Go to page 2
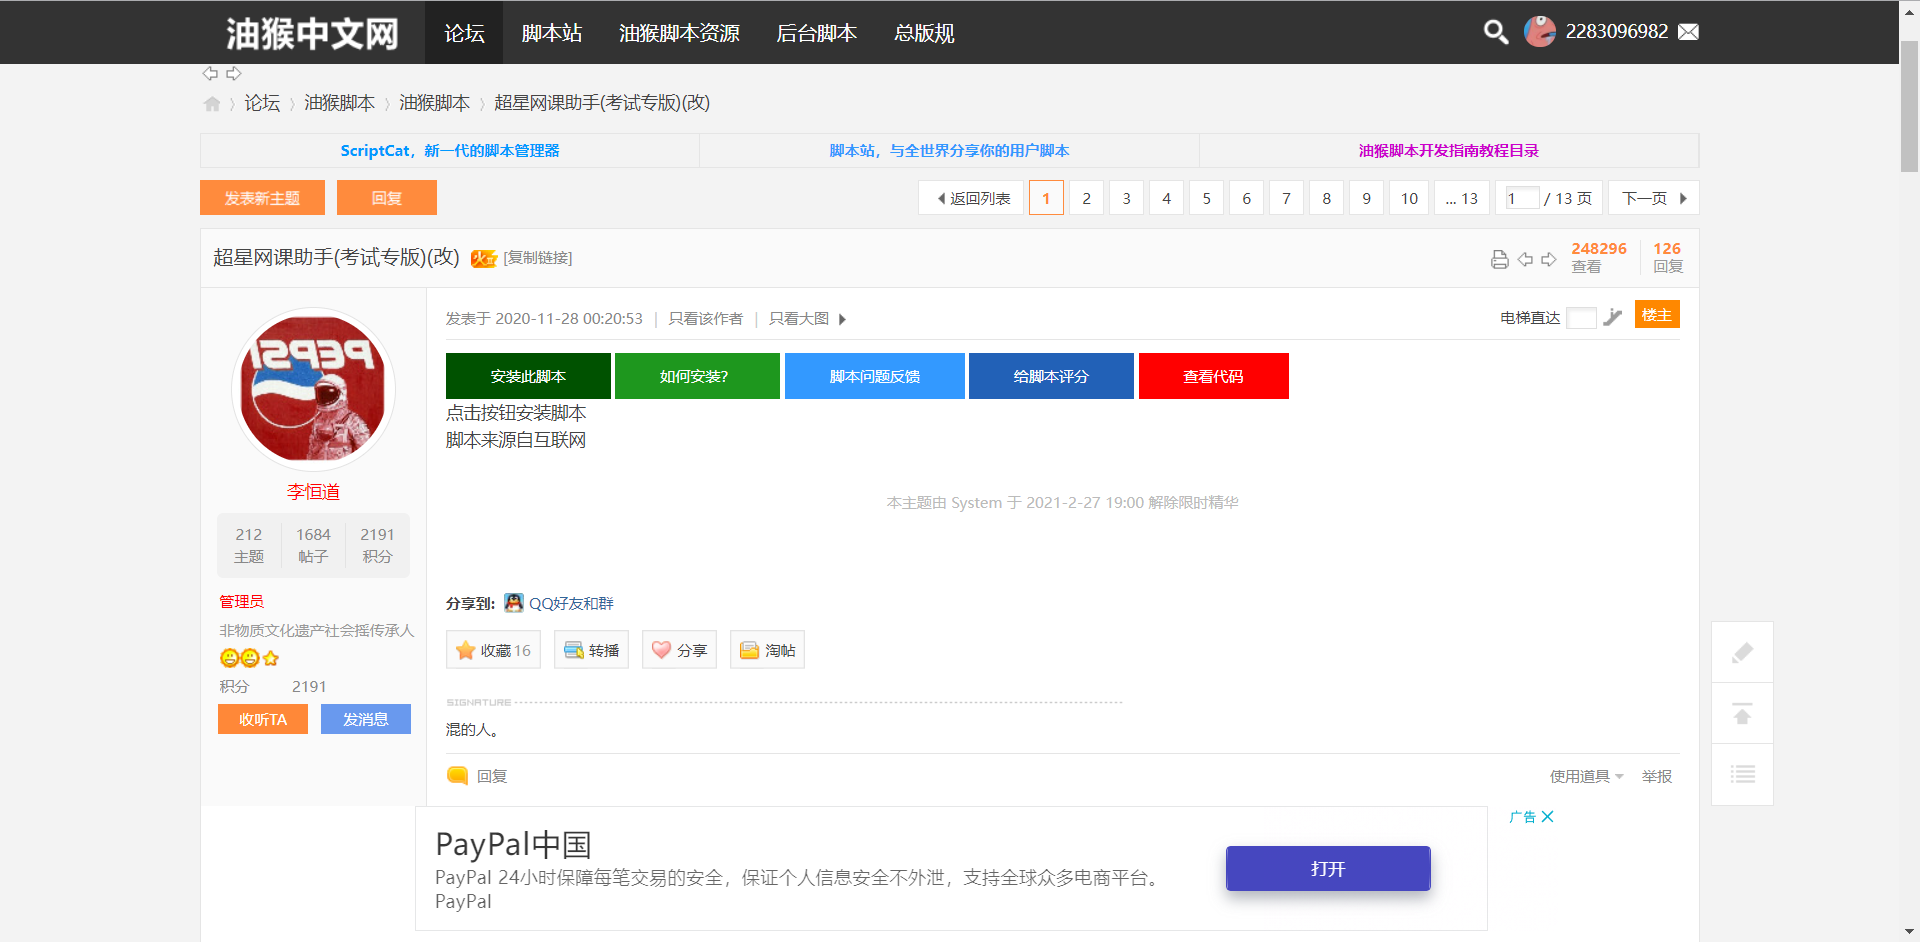 [x=1086, y=198]
